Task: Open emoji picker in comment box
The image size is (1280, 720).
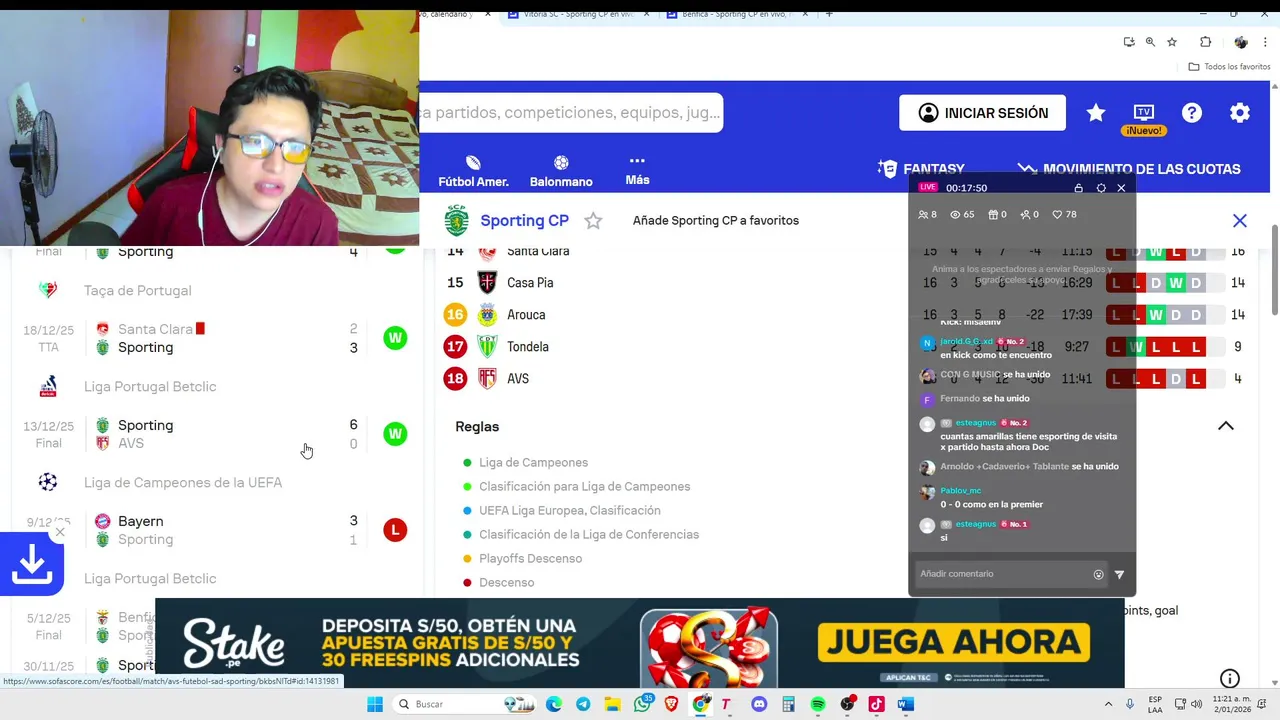Action: [1099, 575]
